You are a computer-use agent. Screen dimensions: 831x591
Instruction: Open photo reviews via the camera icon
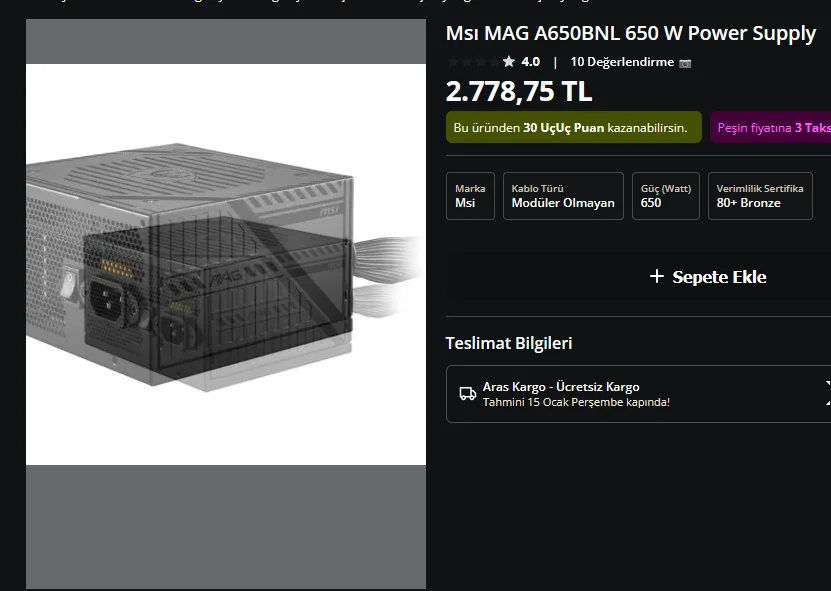pos(685,63)
